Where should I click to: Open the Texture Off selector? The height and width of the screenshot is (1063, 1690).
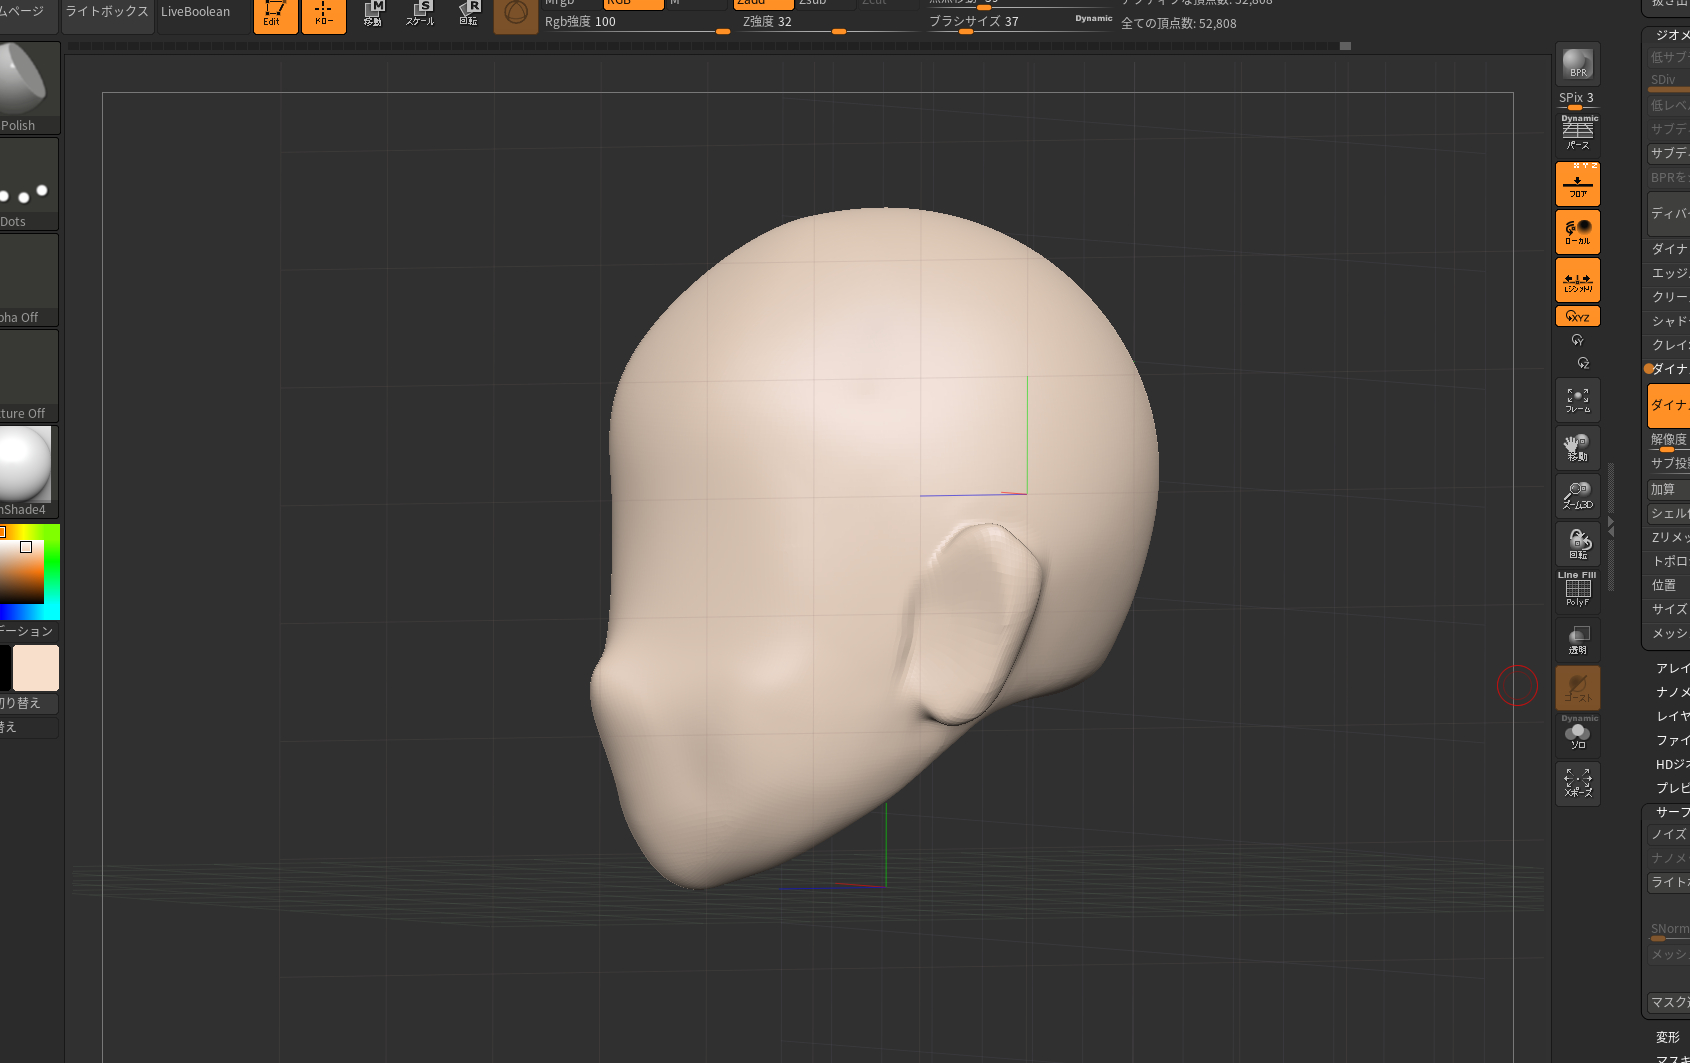27,376
